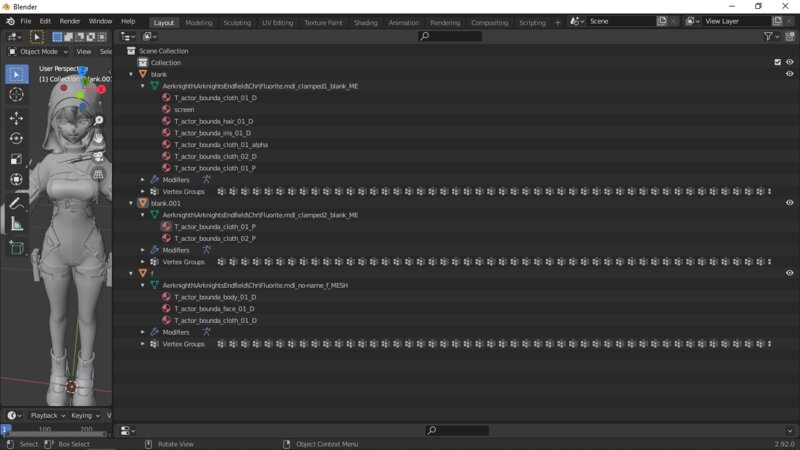Screen dimensions: 800x450
Task: Pick the Measure tool
Action: 16,224
